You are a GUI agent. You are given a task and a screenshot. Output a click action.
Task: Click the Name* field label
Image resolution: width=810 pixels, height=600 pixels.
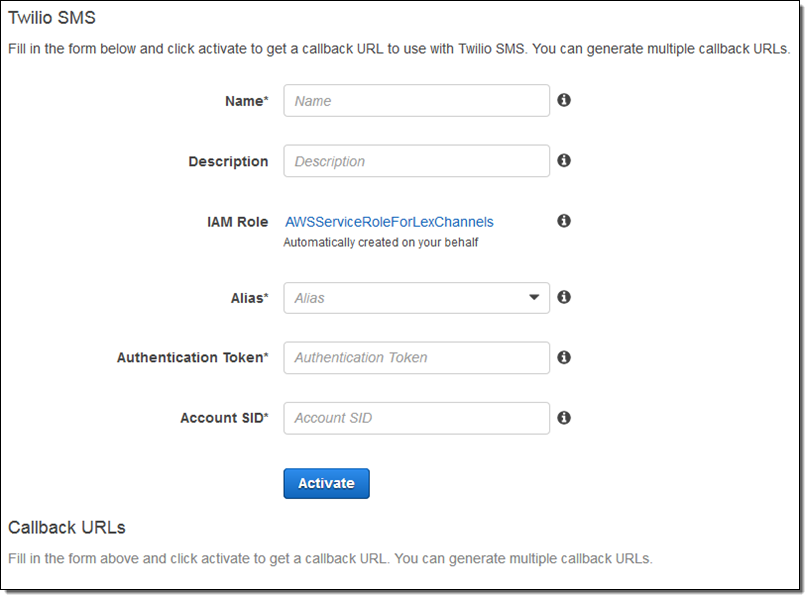(247, 101)
